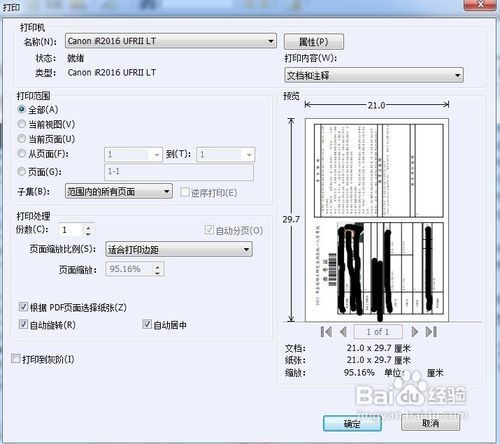Select 当前视图(V) radio button
This screenshot has height=444, width=500.
(21, 124)
